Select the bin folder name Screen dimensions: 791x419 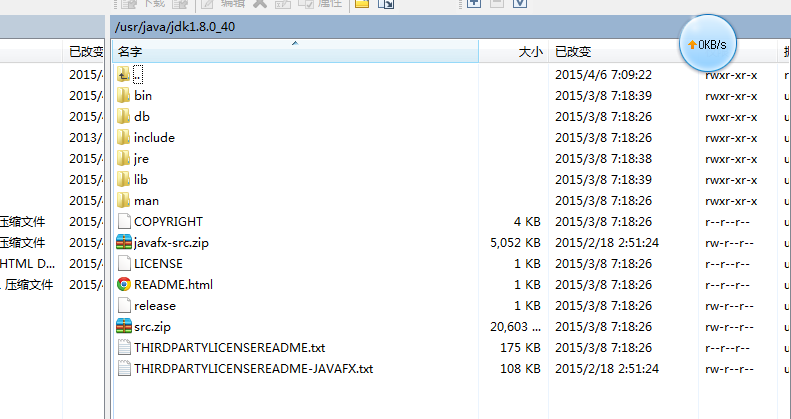pyautogui.click(x=143, y=96)
